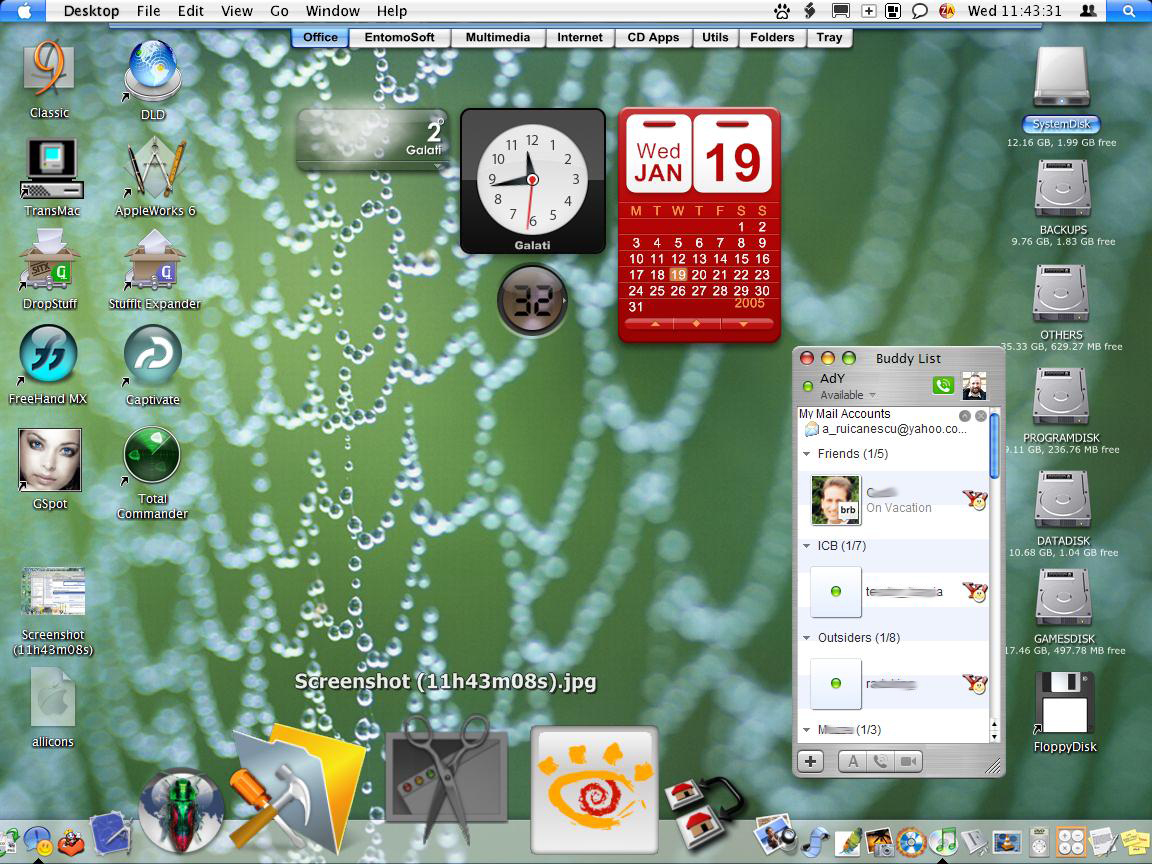Launch Total Commander from the desktop

point(152,457)
